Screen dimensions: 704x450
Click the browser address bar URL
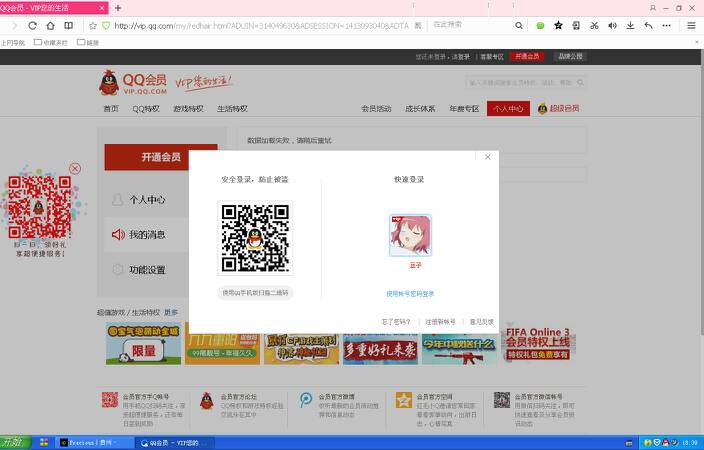(x=261, y=26)
